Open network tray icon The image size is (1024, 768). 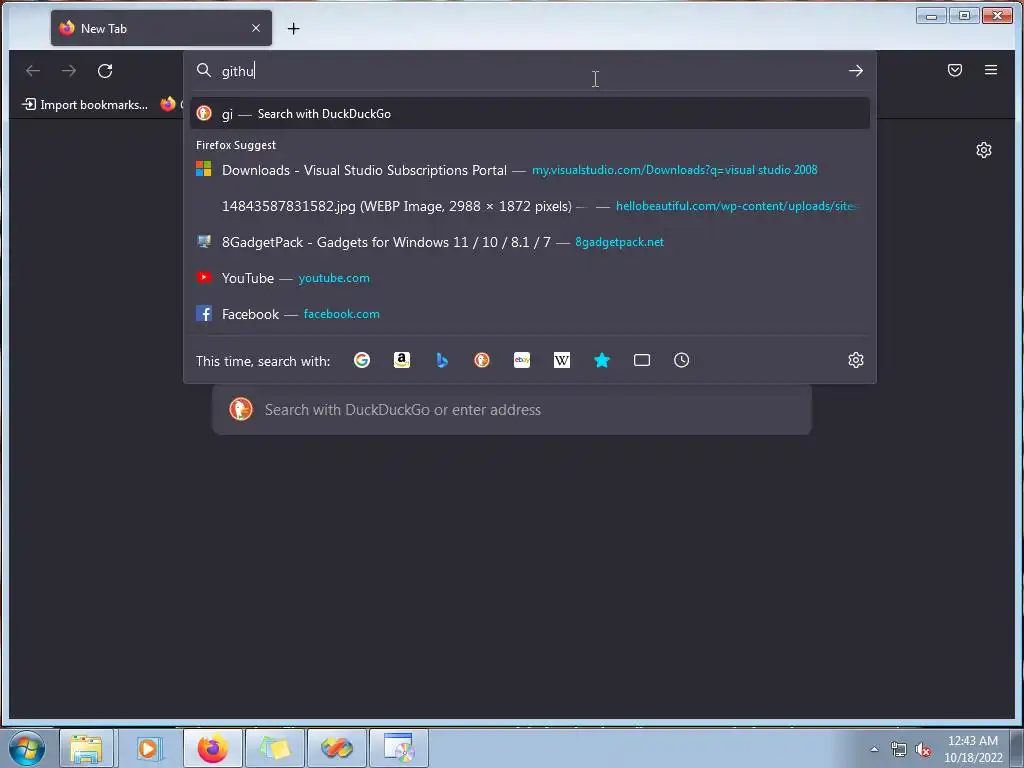tap(899, 750)
